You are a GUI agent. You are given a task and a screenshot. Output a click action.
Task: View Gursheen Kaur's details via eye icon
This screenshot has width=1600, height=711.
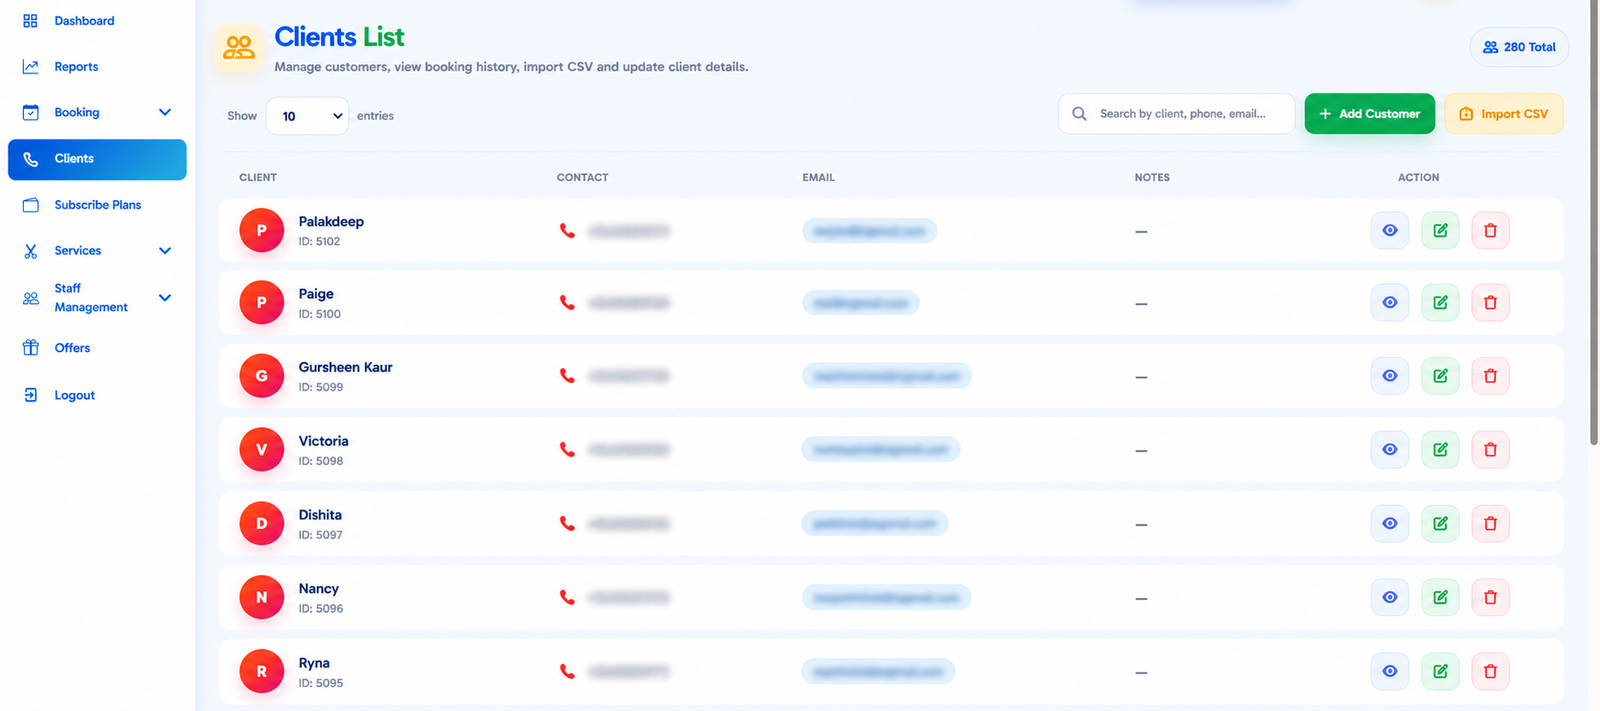coord(1390,376)
